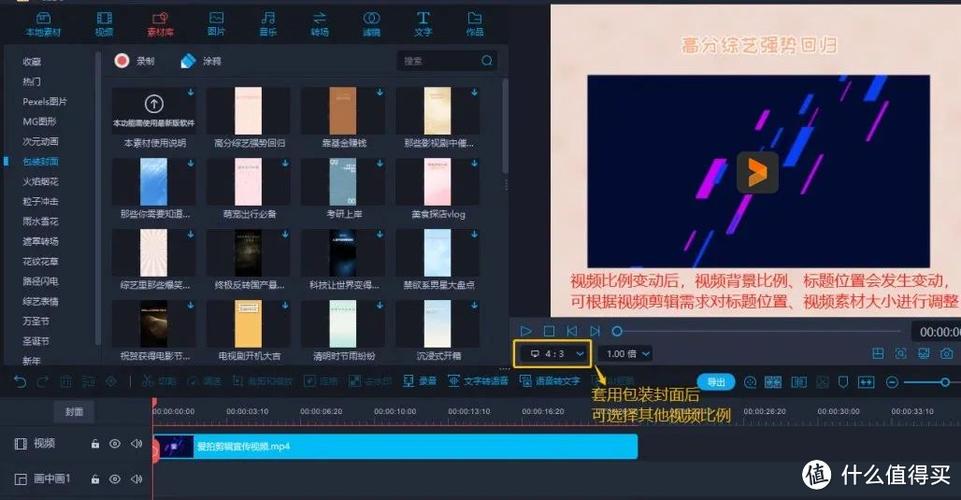Viewport: 961px width, 500px height.
Task: Toggle visibility of 视频 track
Action: click(115, 444)
